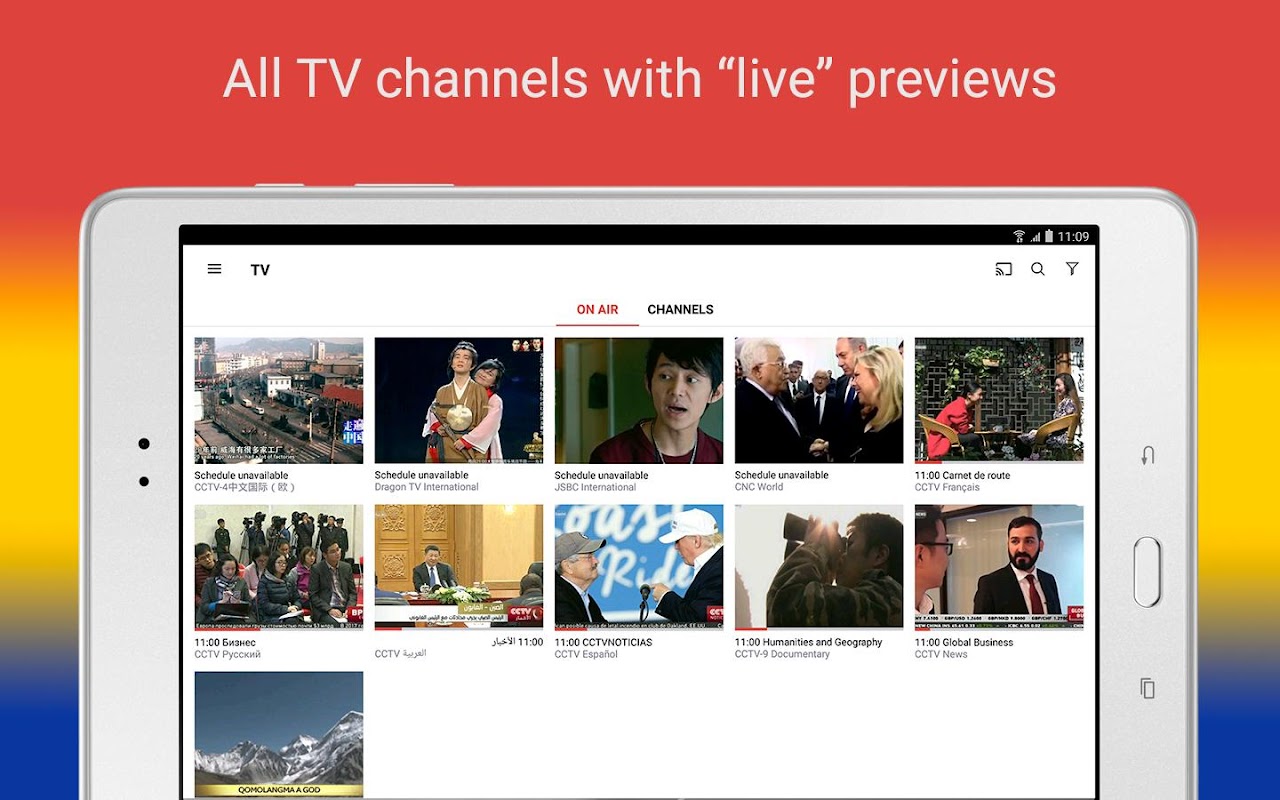Open the CCTV Français preview thumbnail
The width and height of the screenshot is (1280, 800).
999,400
